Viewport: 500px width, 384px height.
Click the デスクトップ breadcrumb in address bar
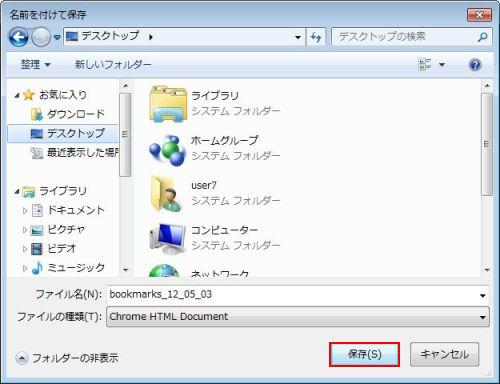[110, 36]
